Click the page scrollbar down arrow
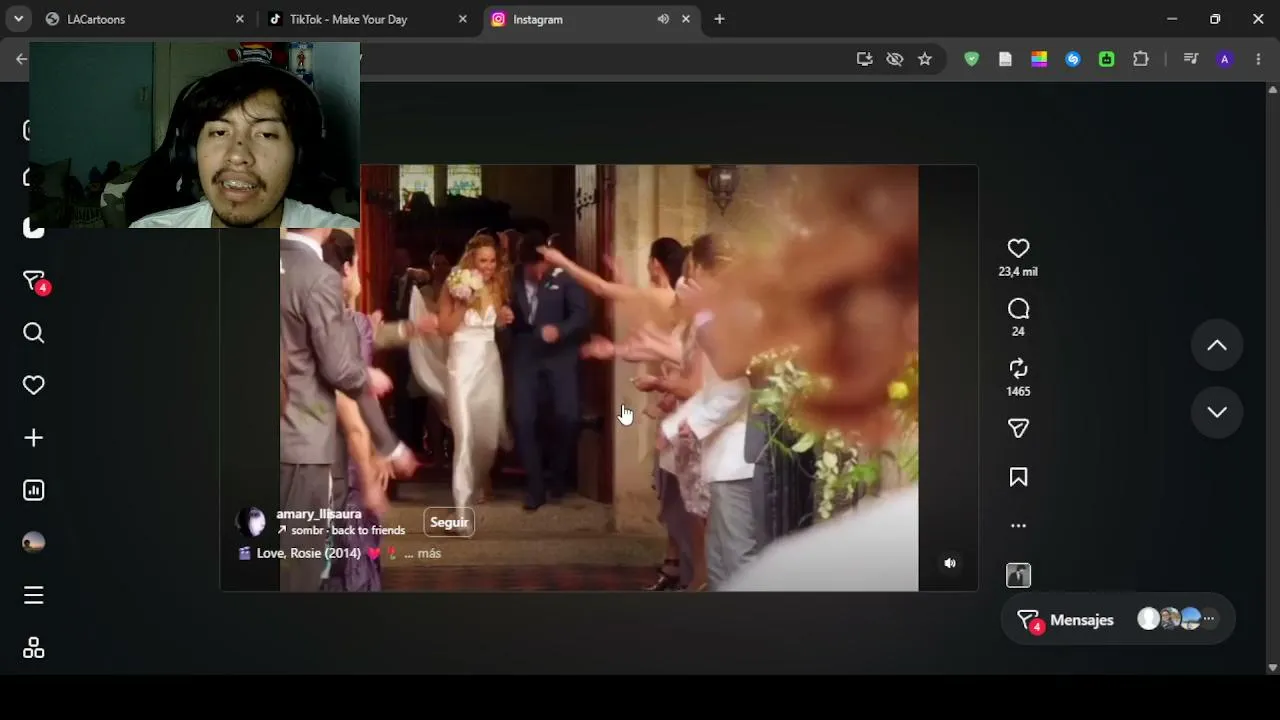This screenshot has width=1280, height=720. pos(1272,667)
